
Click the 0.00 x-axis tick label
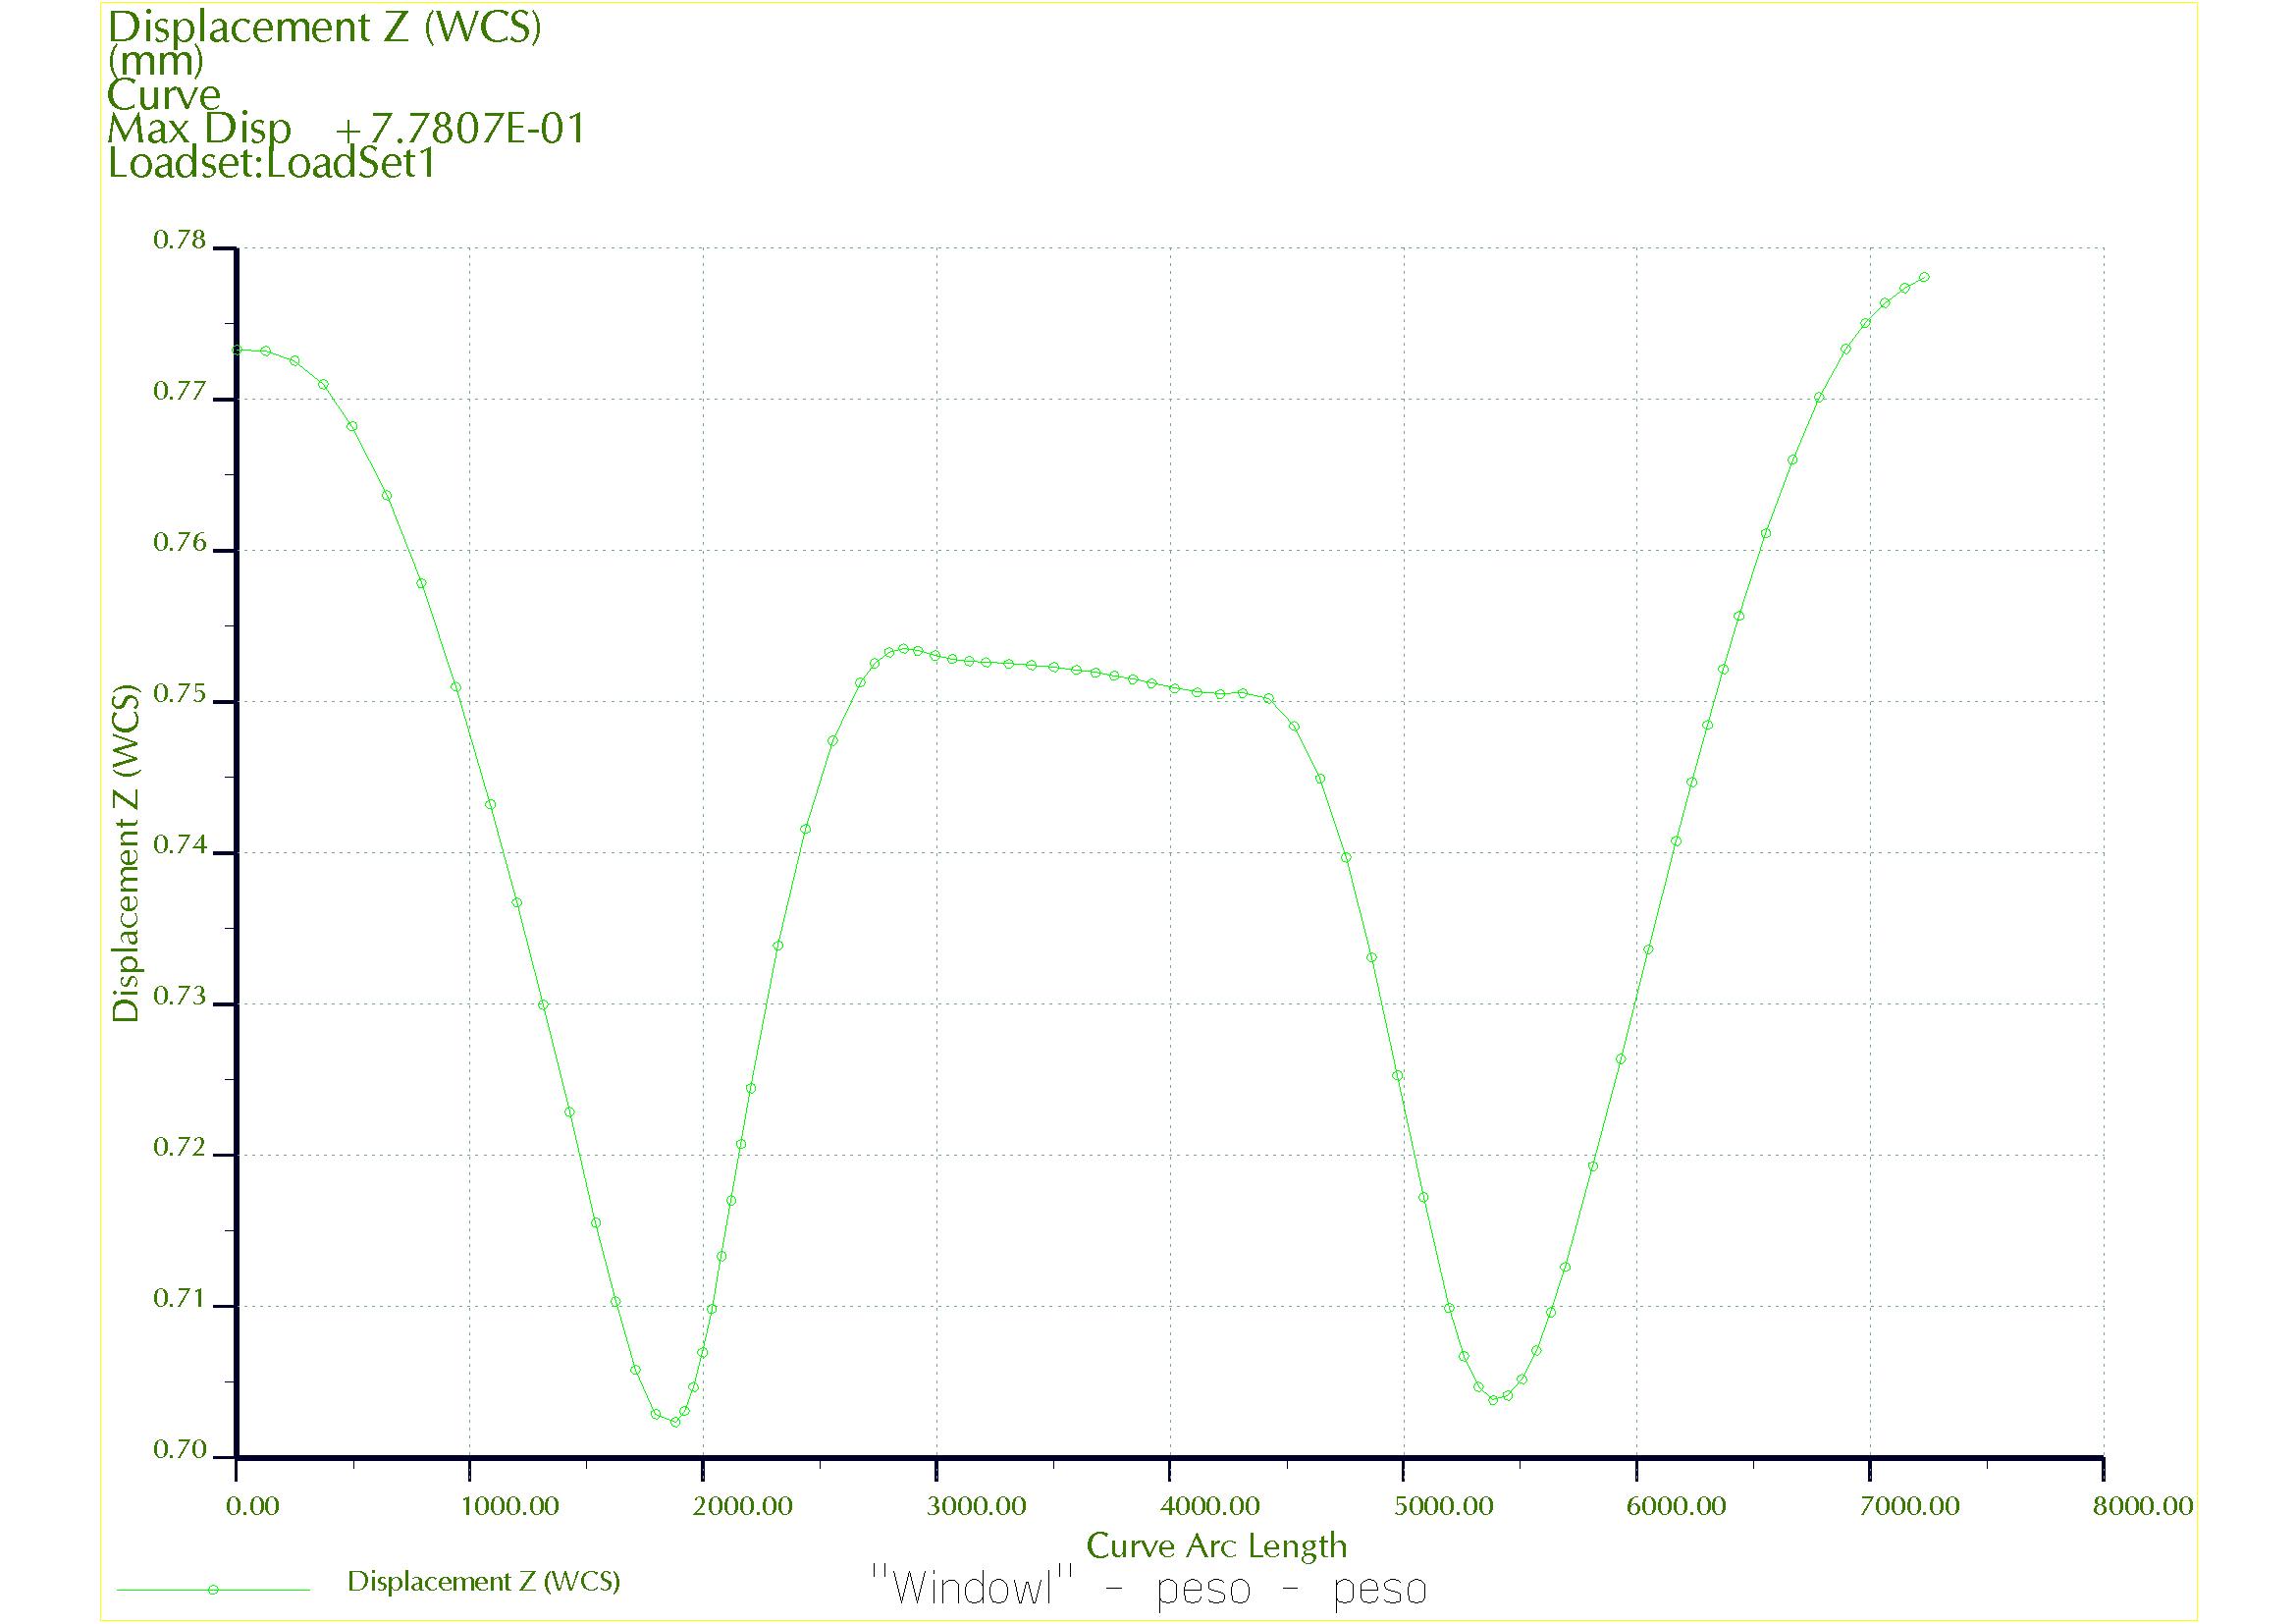click(252, 1507)
